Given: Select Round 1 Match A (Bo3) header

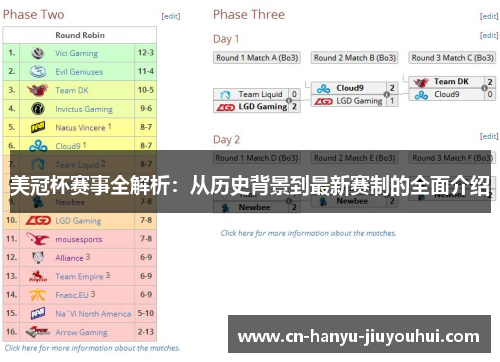Looking at the screenshot, I should tap(257, 58).
